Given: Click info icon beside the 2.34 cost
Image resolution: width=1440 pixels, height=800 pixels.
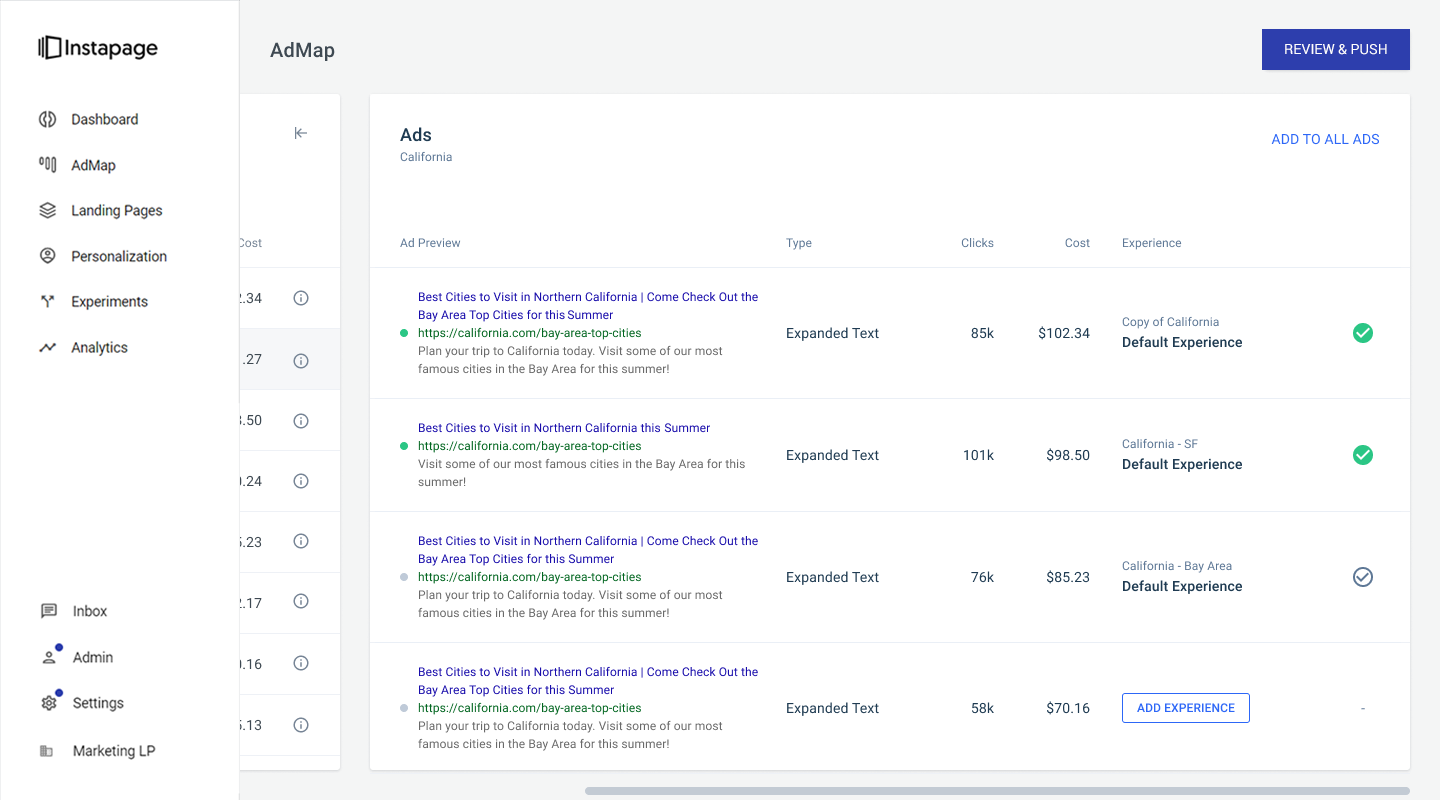Looking at the screenshot, I should click(x=301, y=298).
